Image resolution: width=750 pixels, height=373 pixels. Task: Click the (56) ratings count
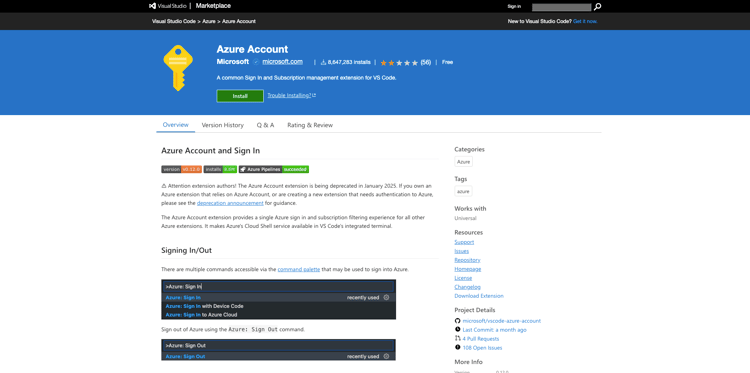(426, 62)
